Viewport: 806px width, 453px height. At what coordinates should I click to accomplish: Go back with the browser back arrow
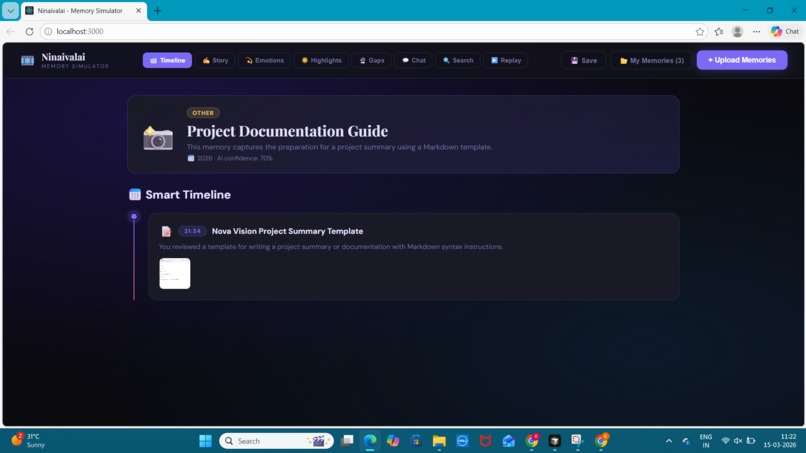pyautogui.click(x=10, y=31)
